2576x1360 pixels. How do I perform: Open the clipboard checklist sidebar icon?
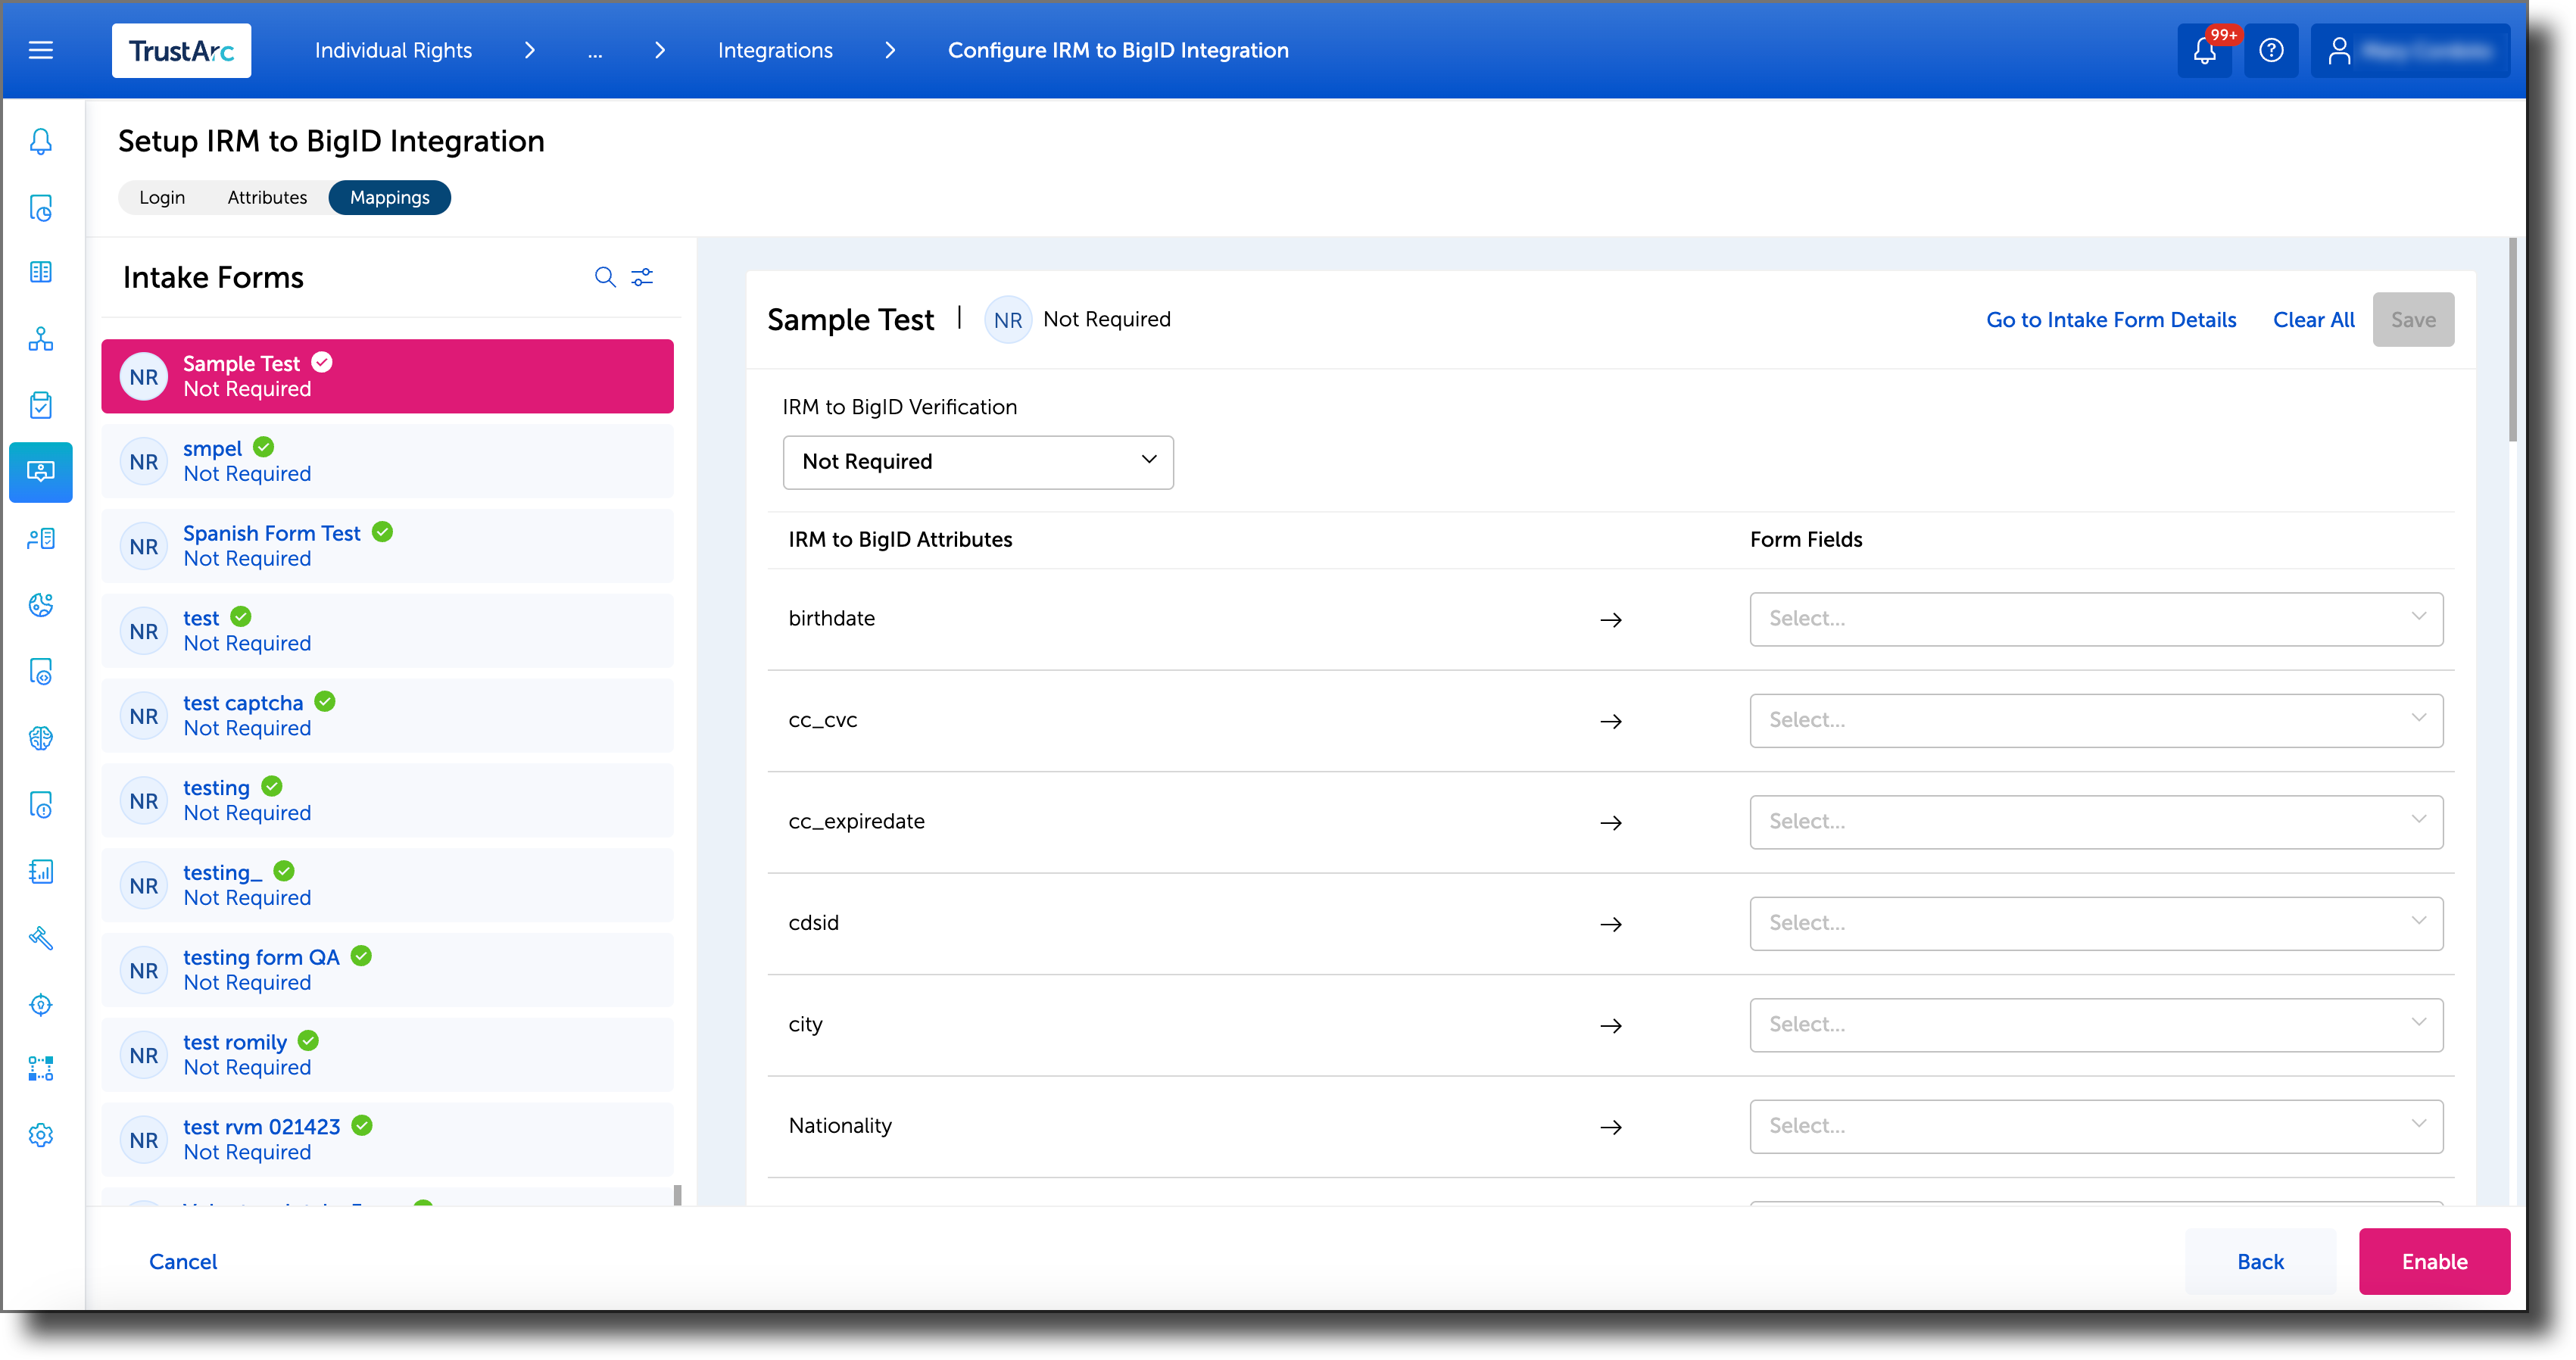[x=41, y=405]
